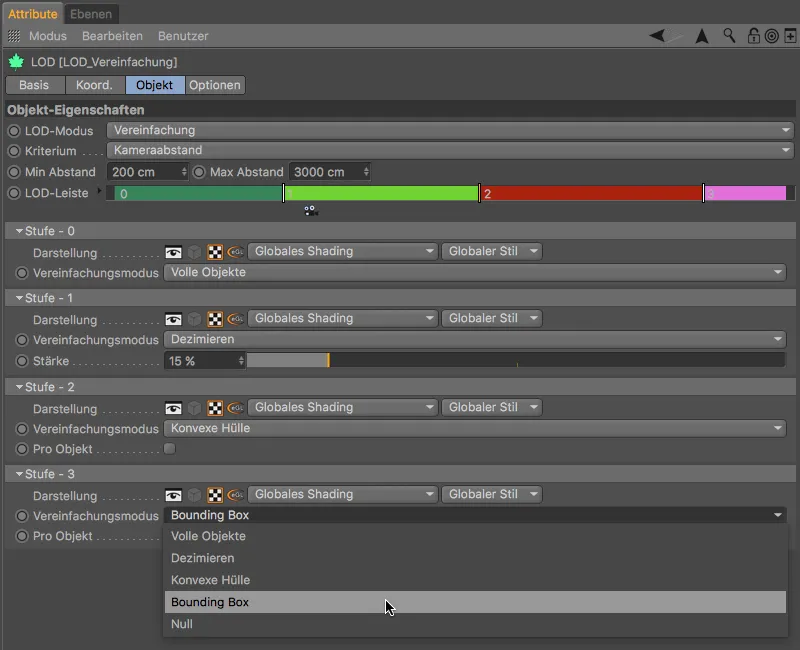Click the red LOD level 2 segment

pos(591,193)
